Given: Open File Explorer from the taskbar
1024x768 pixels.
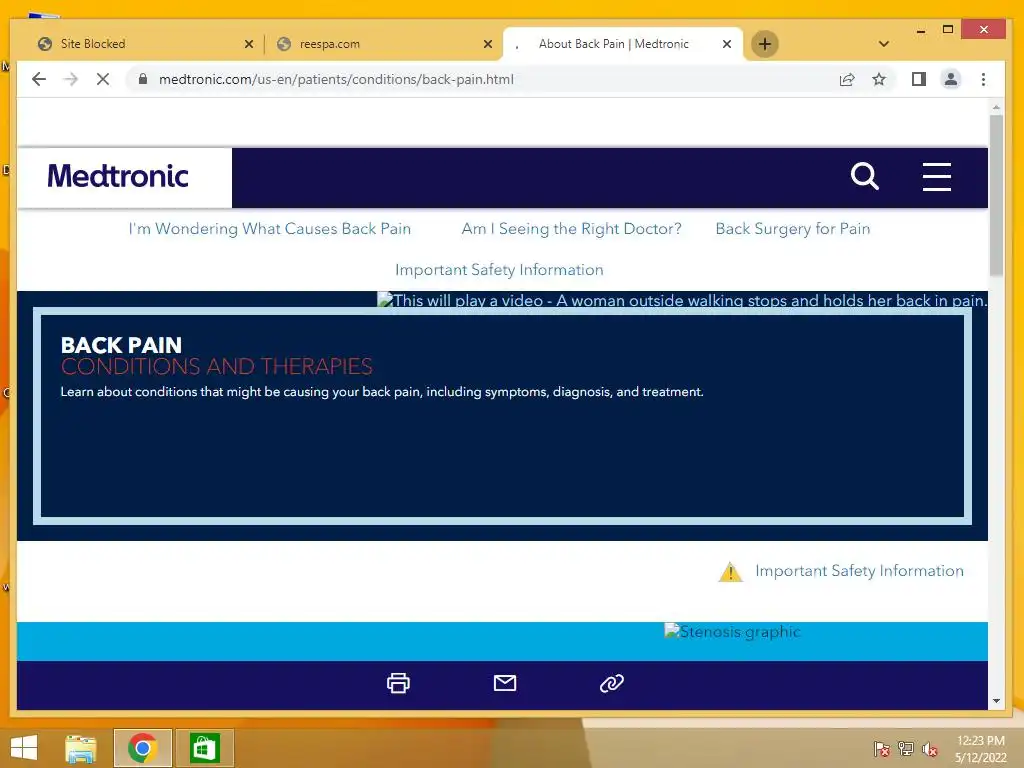Looking at the screenshot, I should [x=81, y=748].
